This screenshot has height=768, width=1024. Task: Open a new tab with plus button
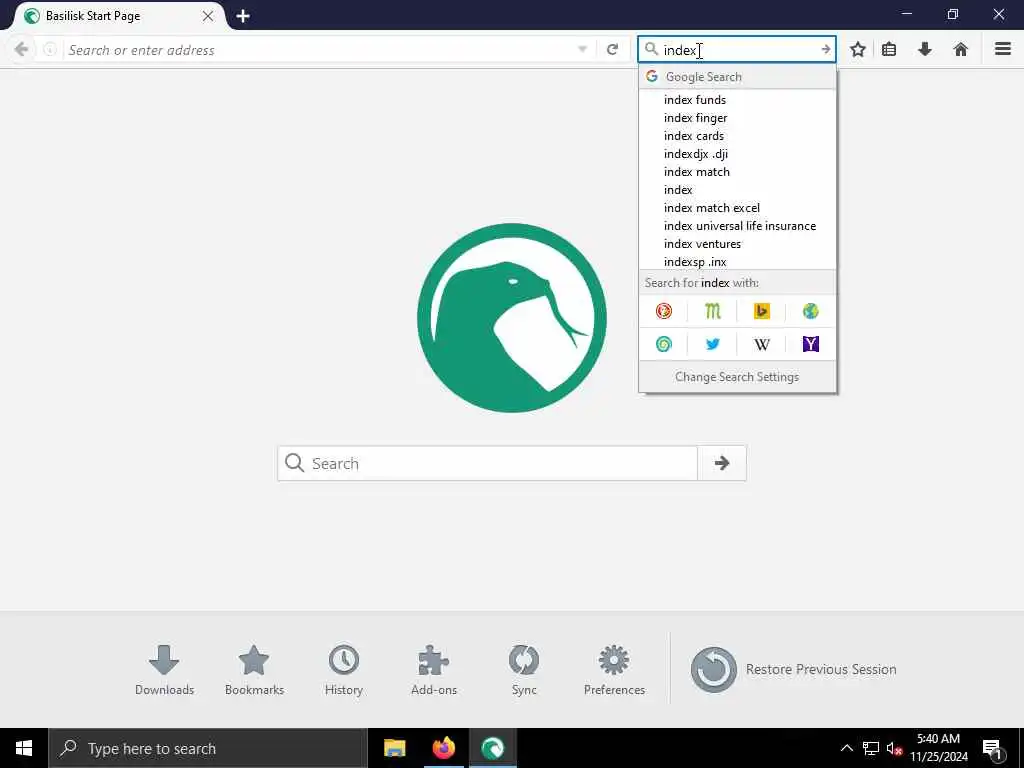[x=243, y=16]
